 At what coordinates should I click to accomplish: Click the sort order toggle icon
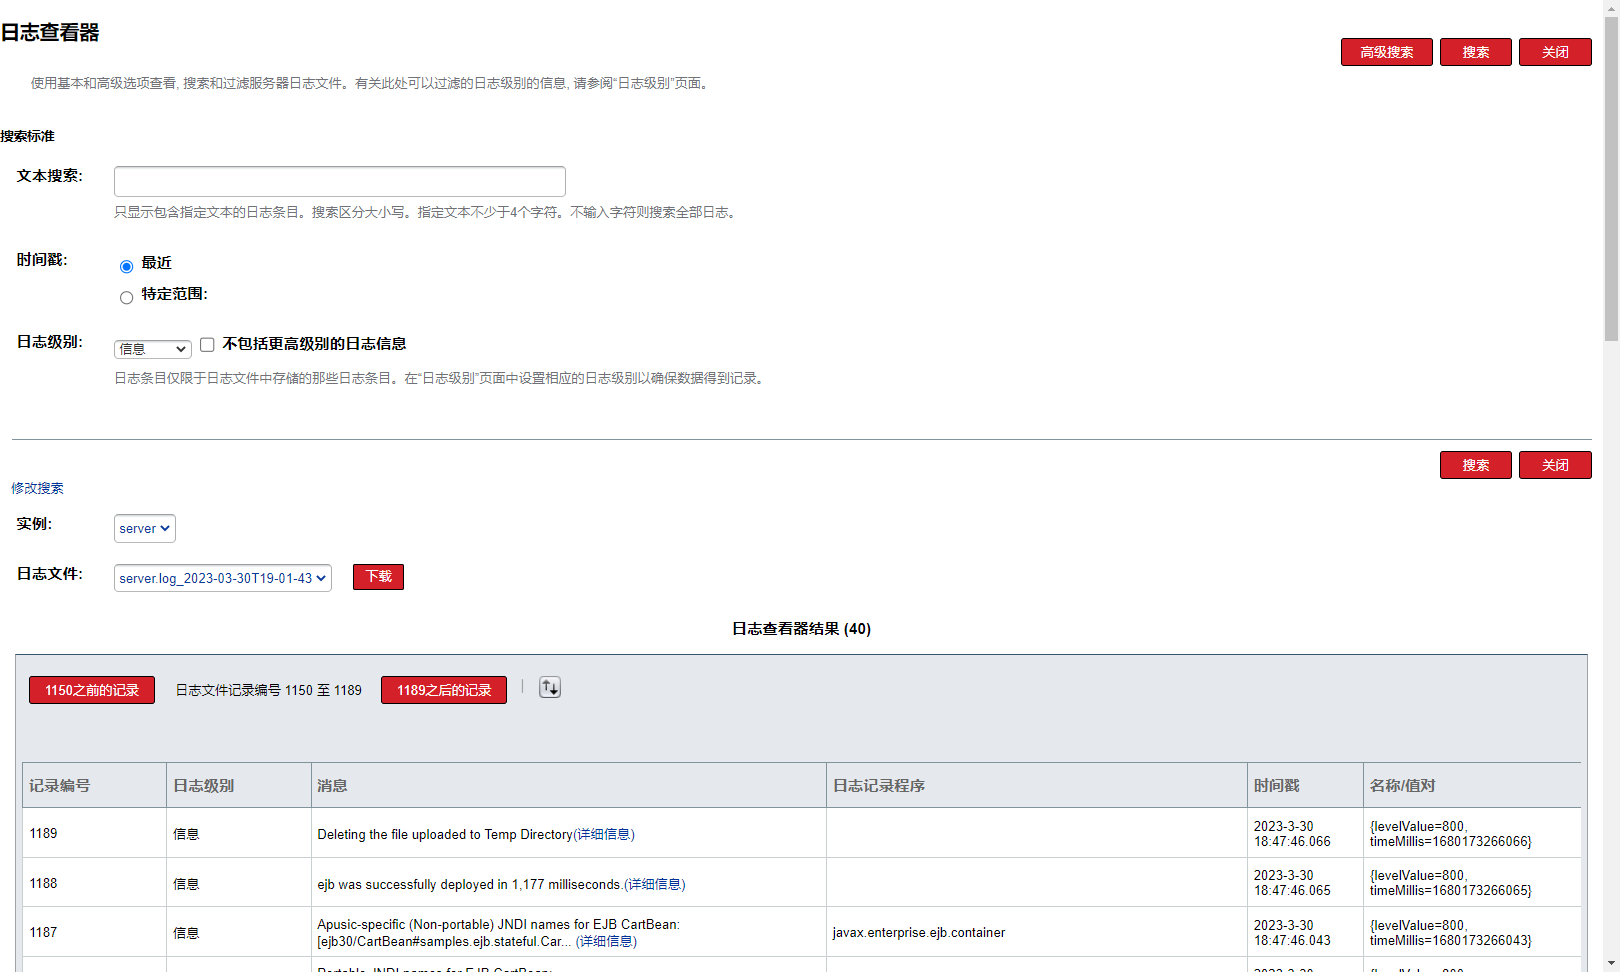550,688
